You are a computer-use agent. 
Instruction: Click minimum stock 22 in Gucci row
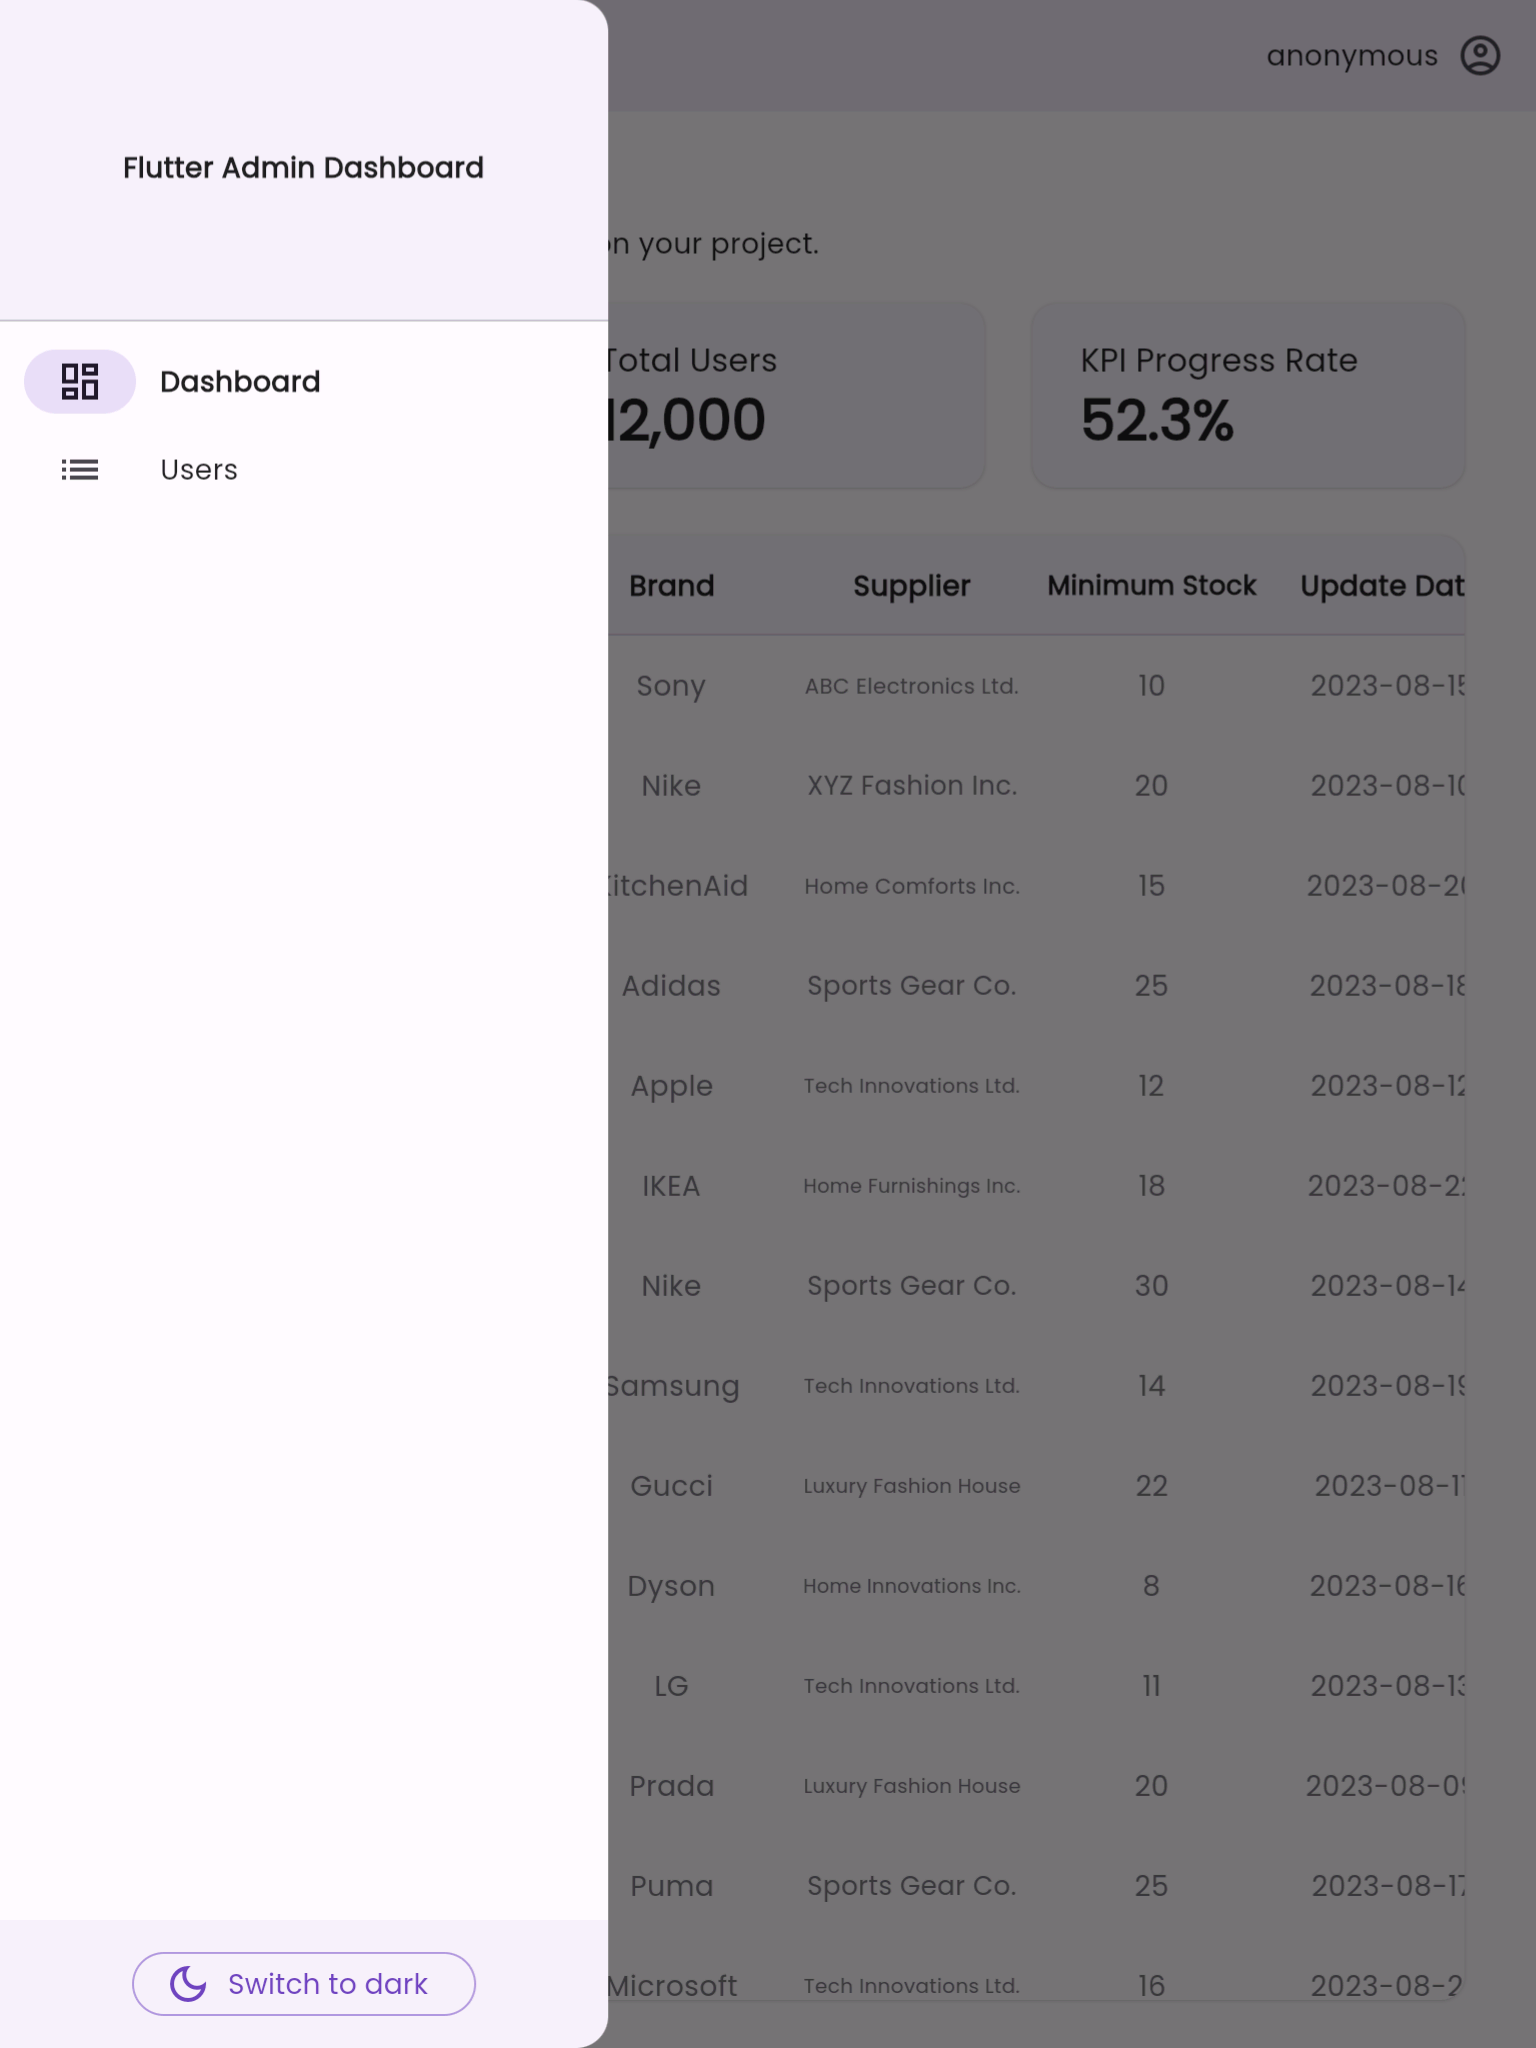[x=1151, y=1486]
